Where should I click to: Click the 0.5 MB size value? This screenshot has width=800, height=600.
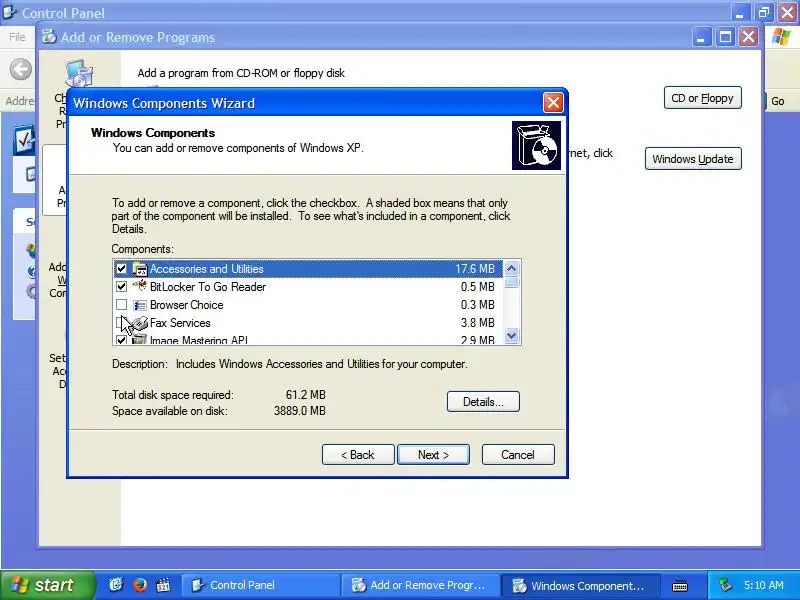[478, 287]
